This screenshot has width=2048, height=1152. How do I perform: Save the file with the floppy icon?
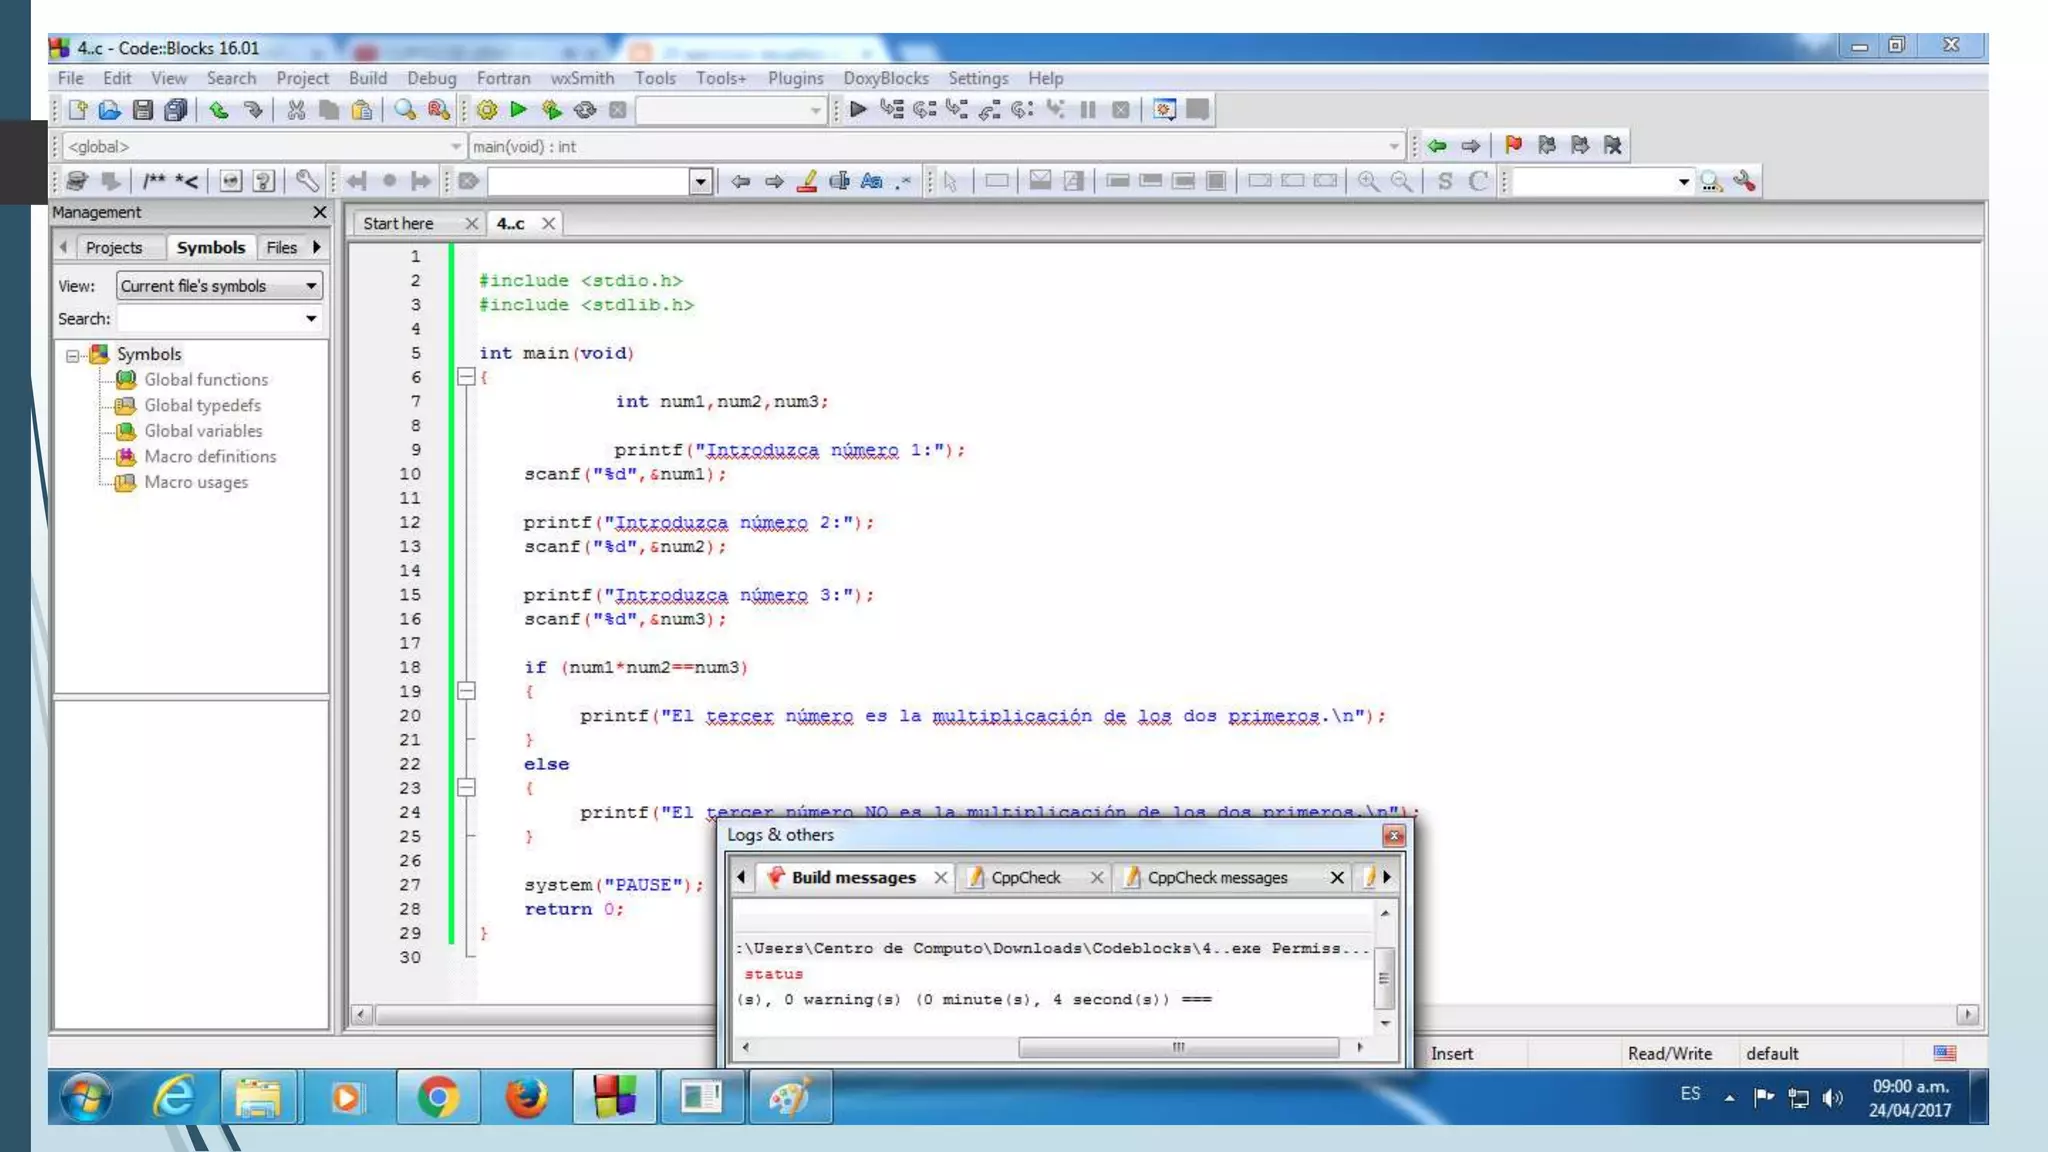(143, 110)
